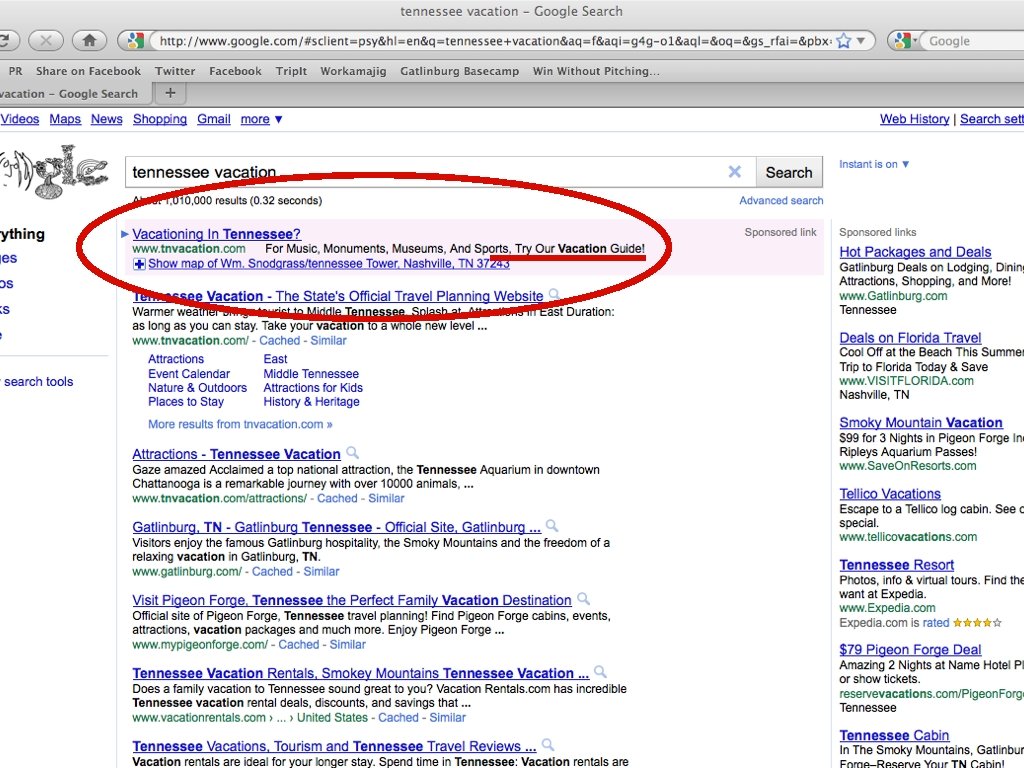Open Visit Pigeon Forge, Tennessee result
Image resolution: width=1024 pixels, height=768 pixels.
351,600
